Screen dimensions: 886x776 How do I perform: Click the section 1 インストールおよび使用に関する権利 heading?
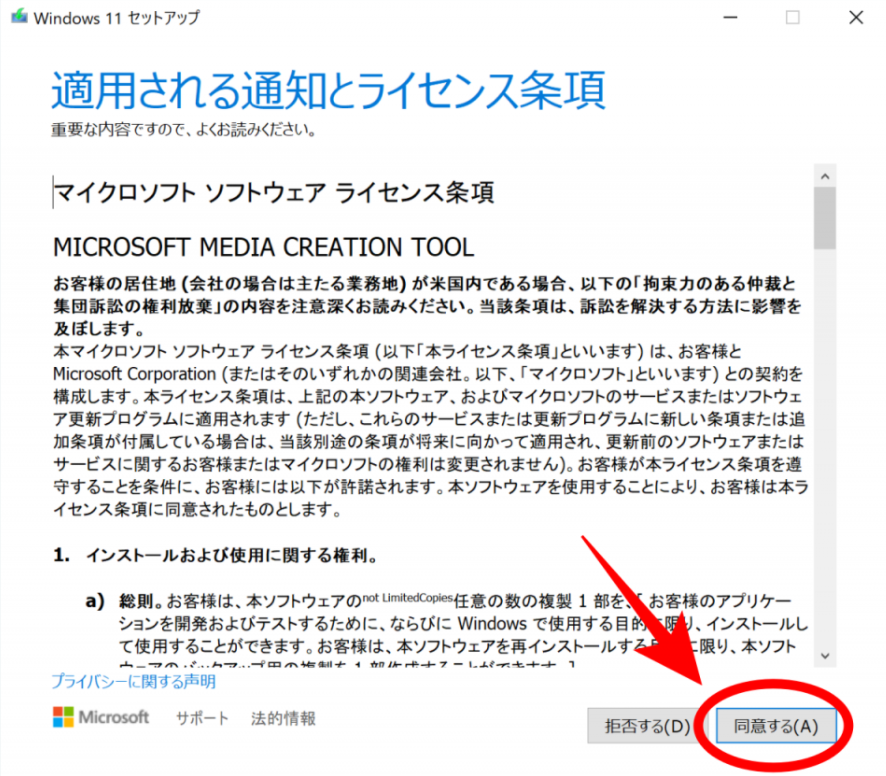[215, 555]
